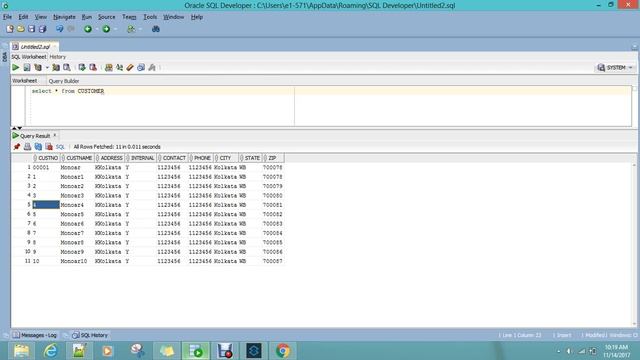
Task: Click the Undo arrow icon
Action: [60, 29]
